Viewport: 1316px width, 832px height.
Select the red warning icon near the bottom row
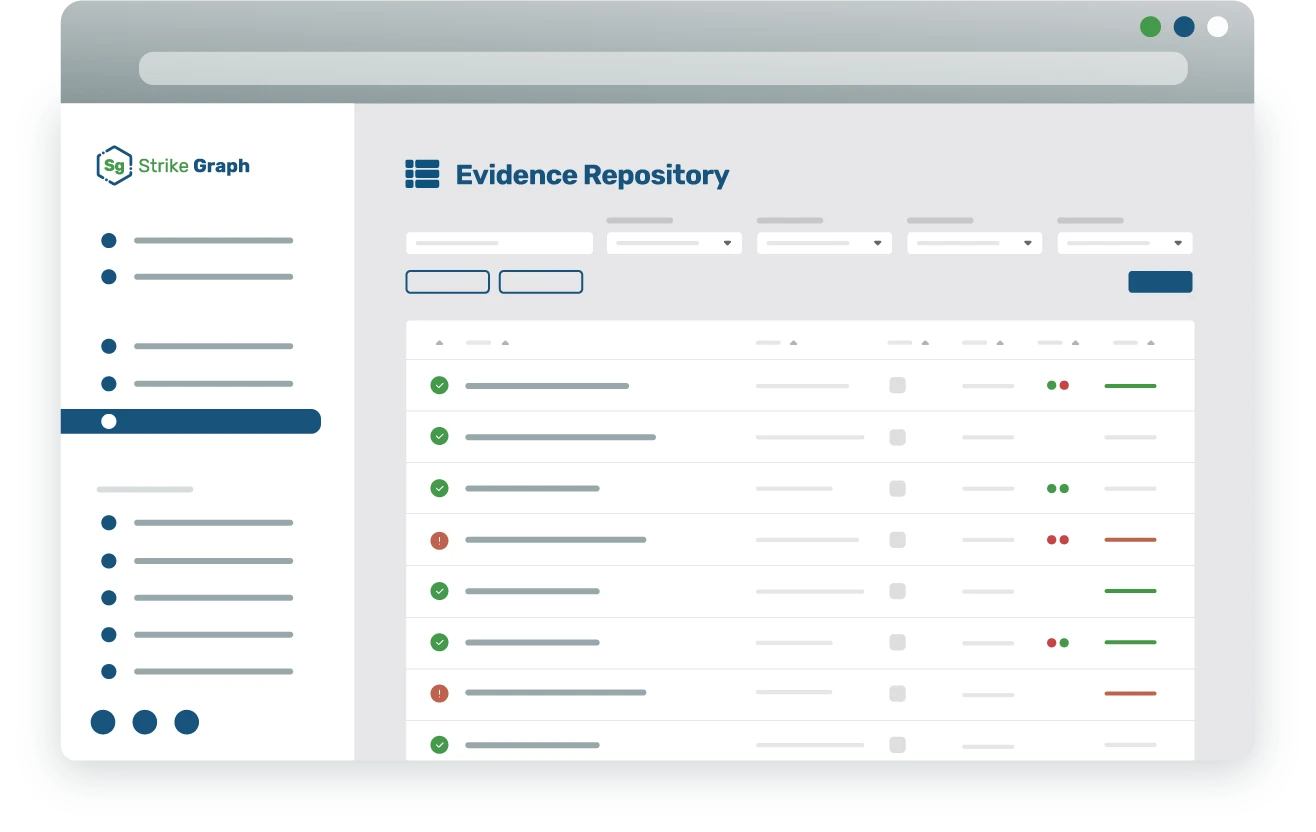(x=438, y=693)
